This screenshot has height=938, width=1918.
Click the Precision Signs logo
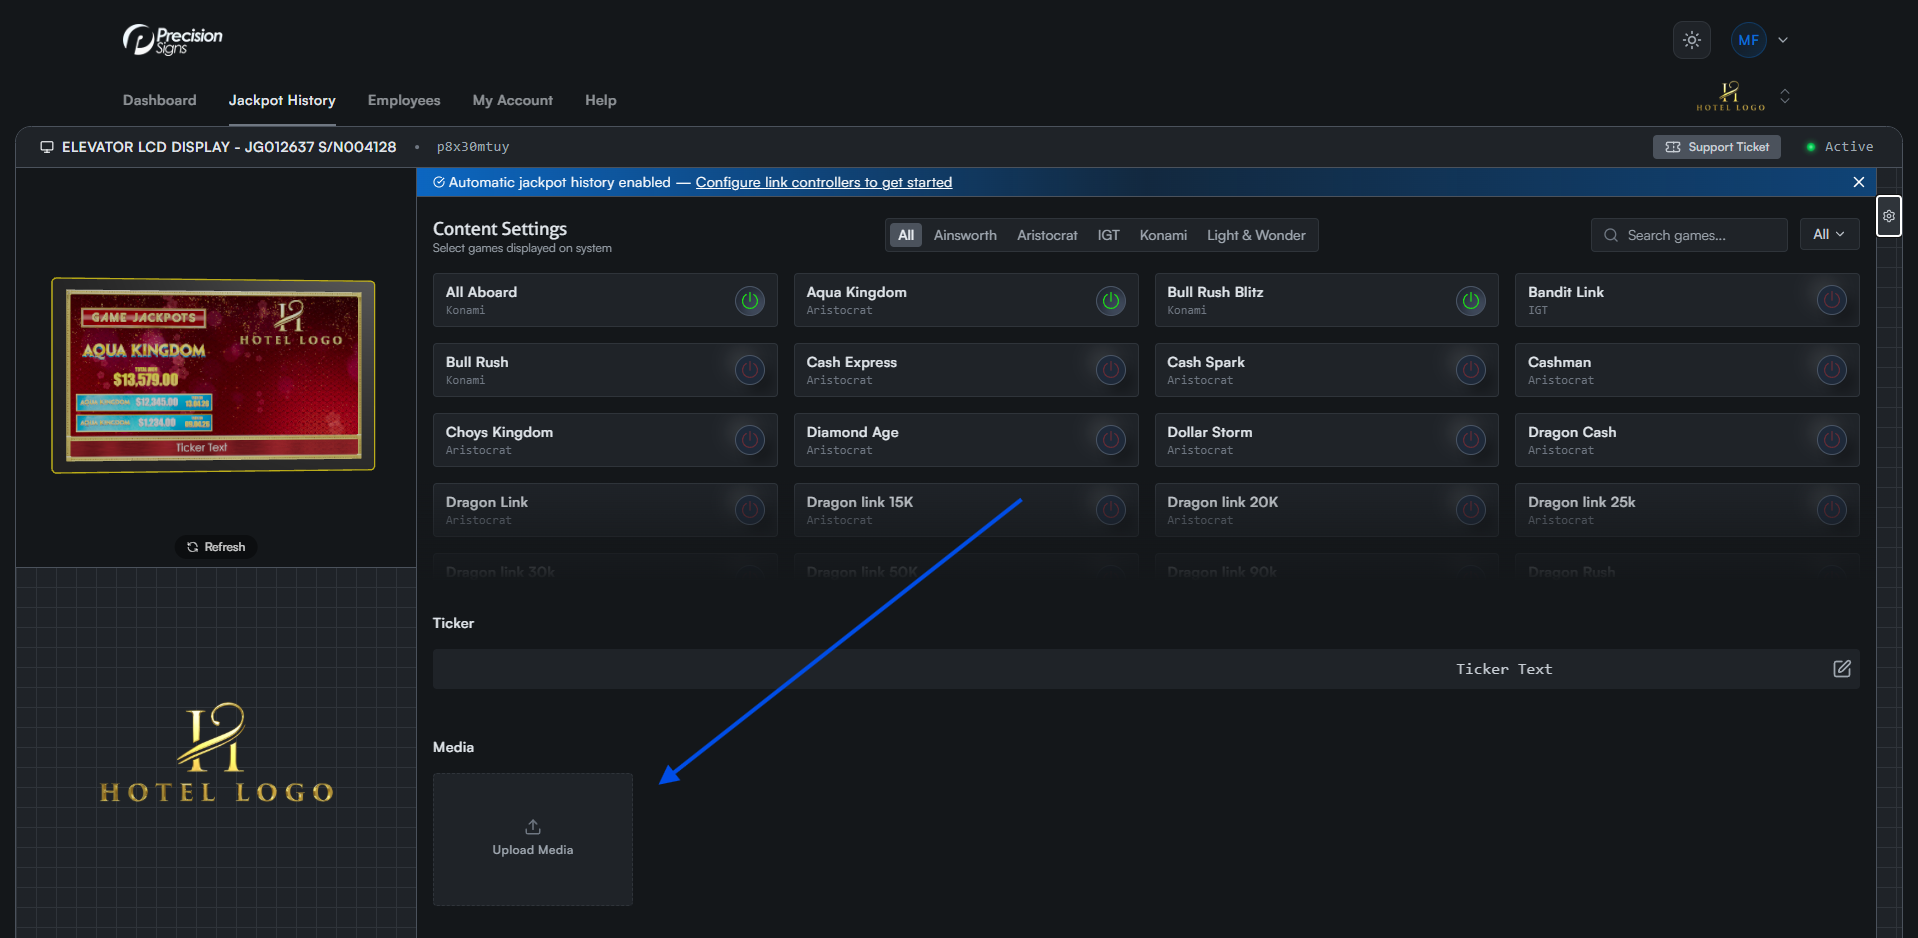[173, 40]
